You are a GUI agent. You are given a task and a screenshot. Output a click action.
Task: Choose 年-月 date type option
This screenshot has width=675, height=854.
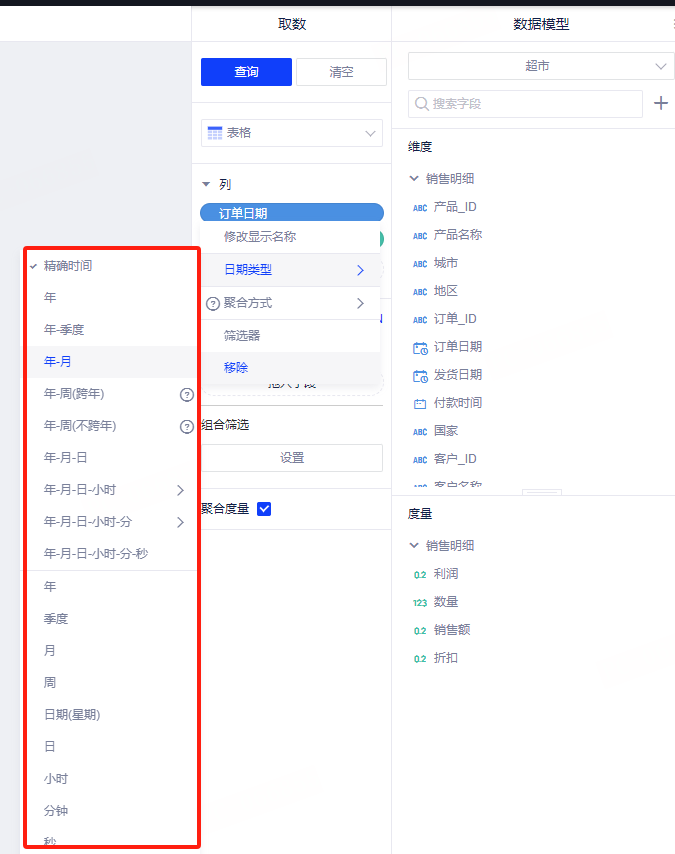[x=57, y=362]
